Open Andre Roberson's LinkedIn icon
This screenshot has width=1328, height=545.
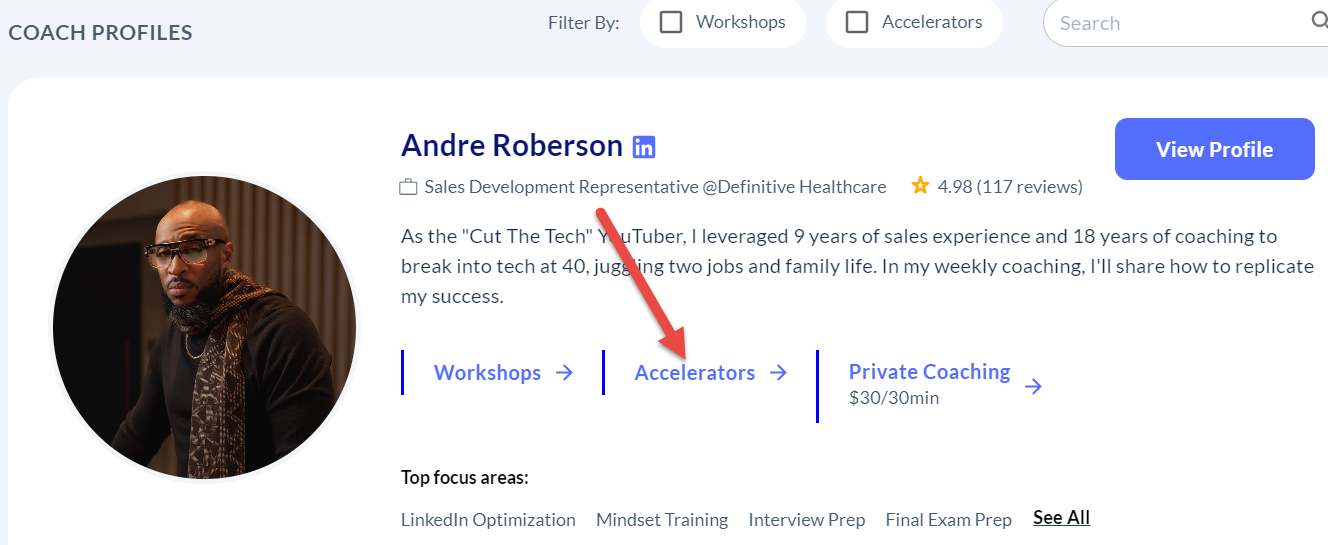[644, 147]
